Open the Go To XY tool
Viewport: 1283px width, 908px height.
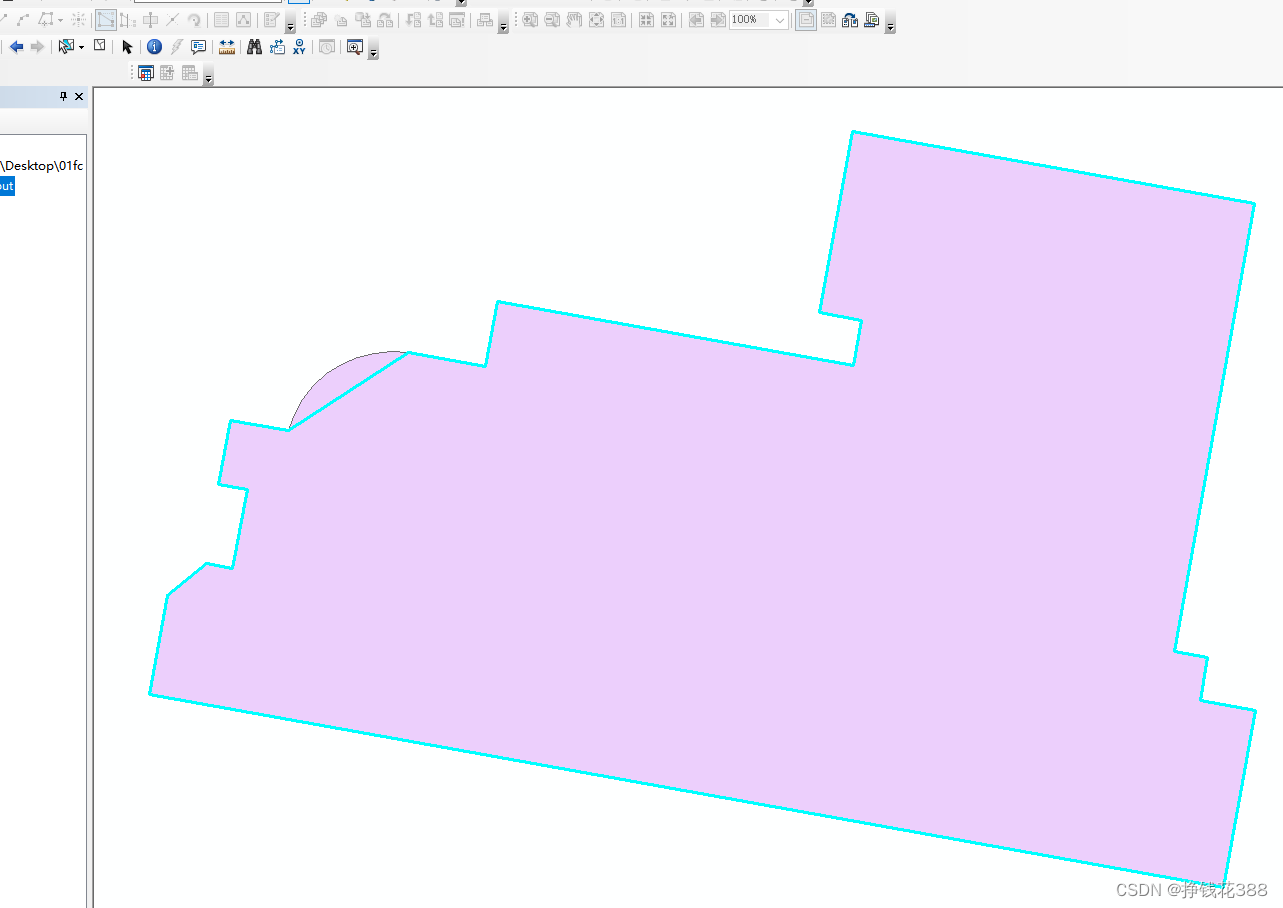(299, 46)
